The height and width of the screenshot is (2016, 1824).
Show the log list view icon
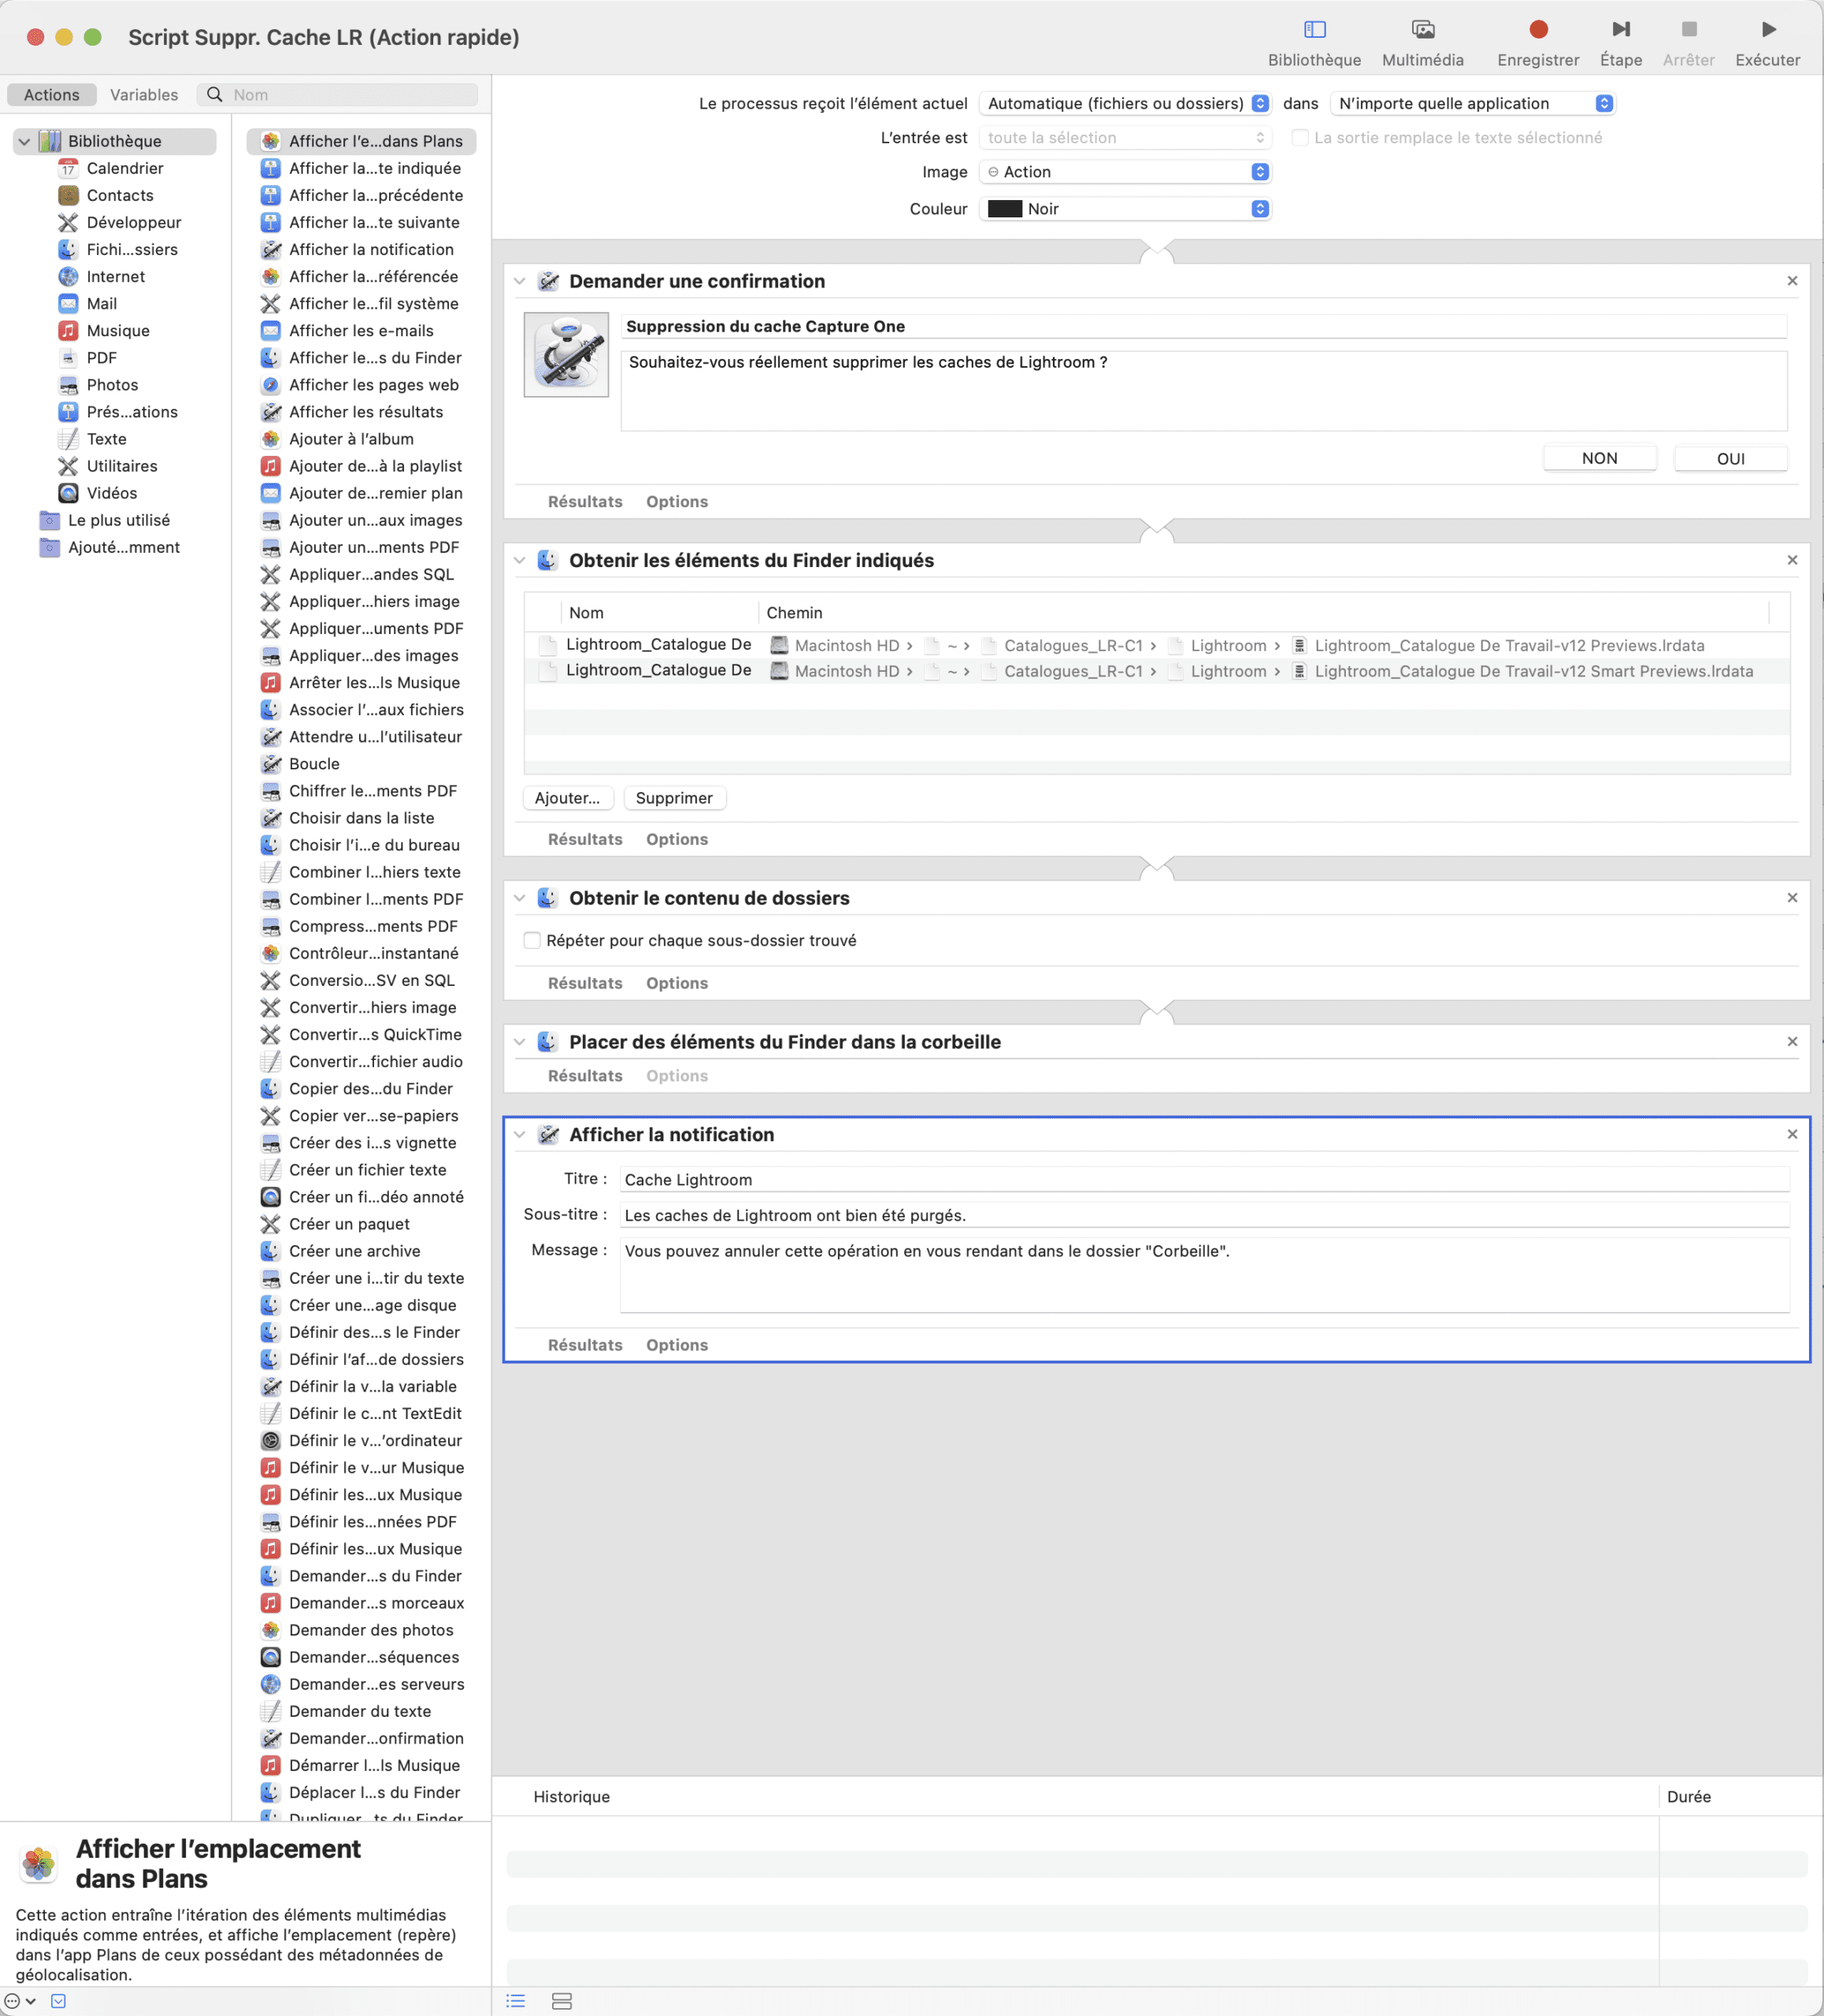tap(516, 2000)
